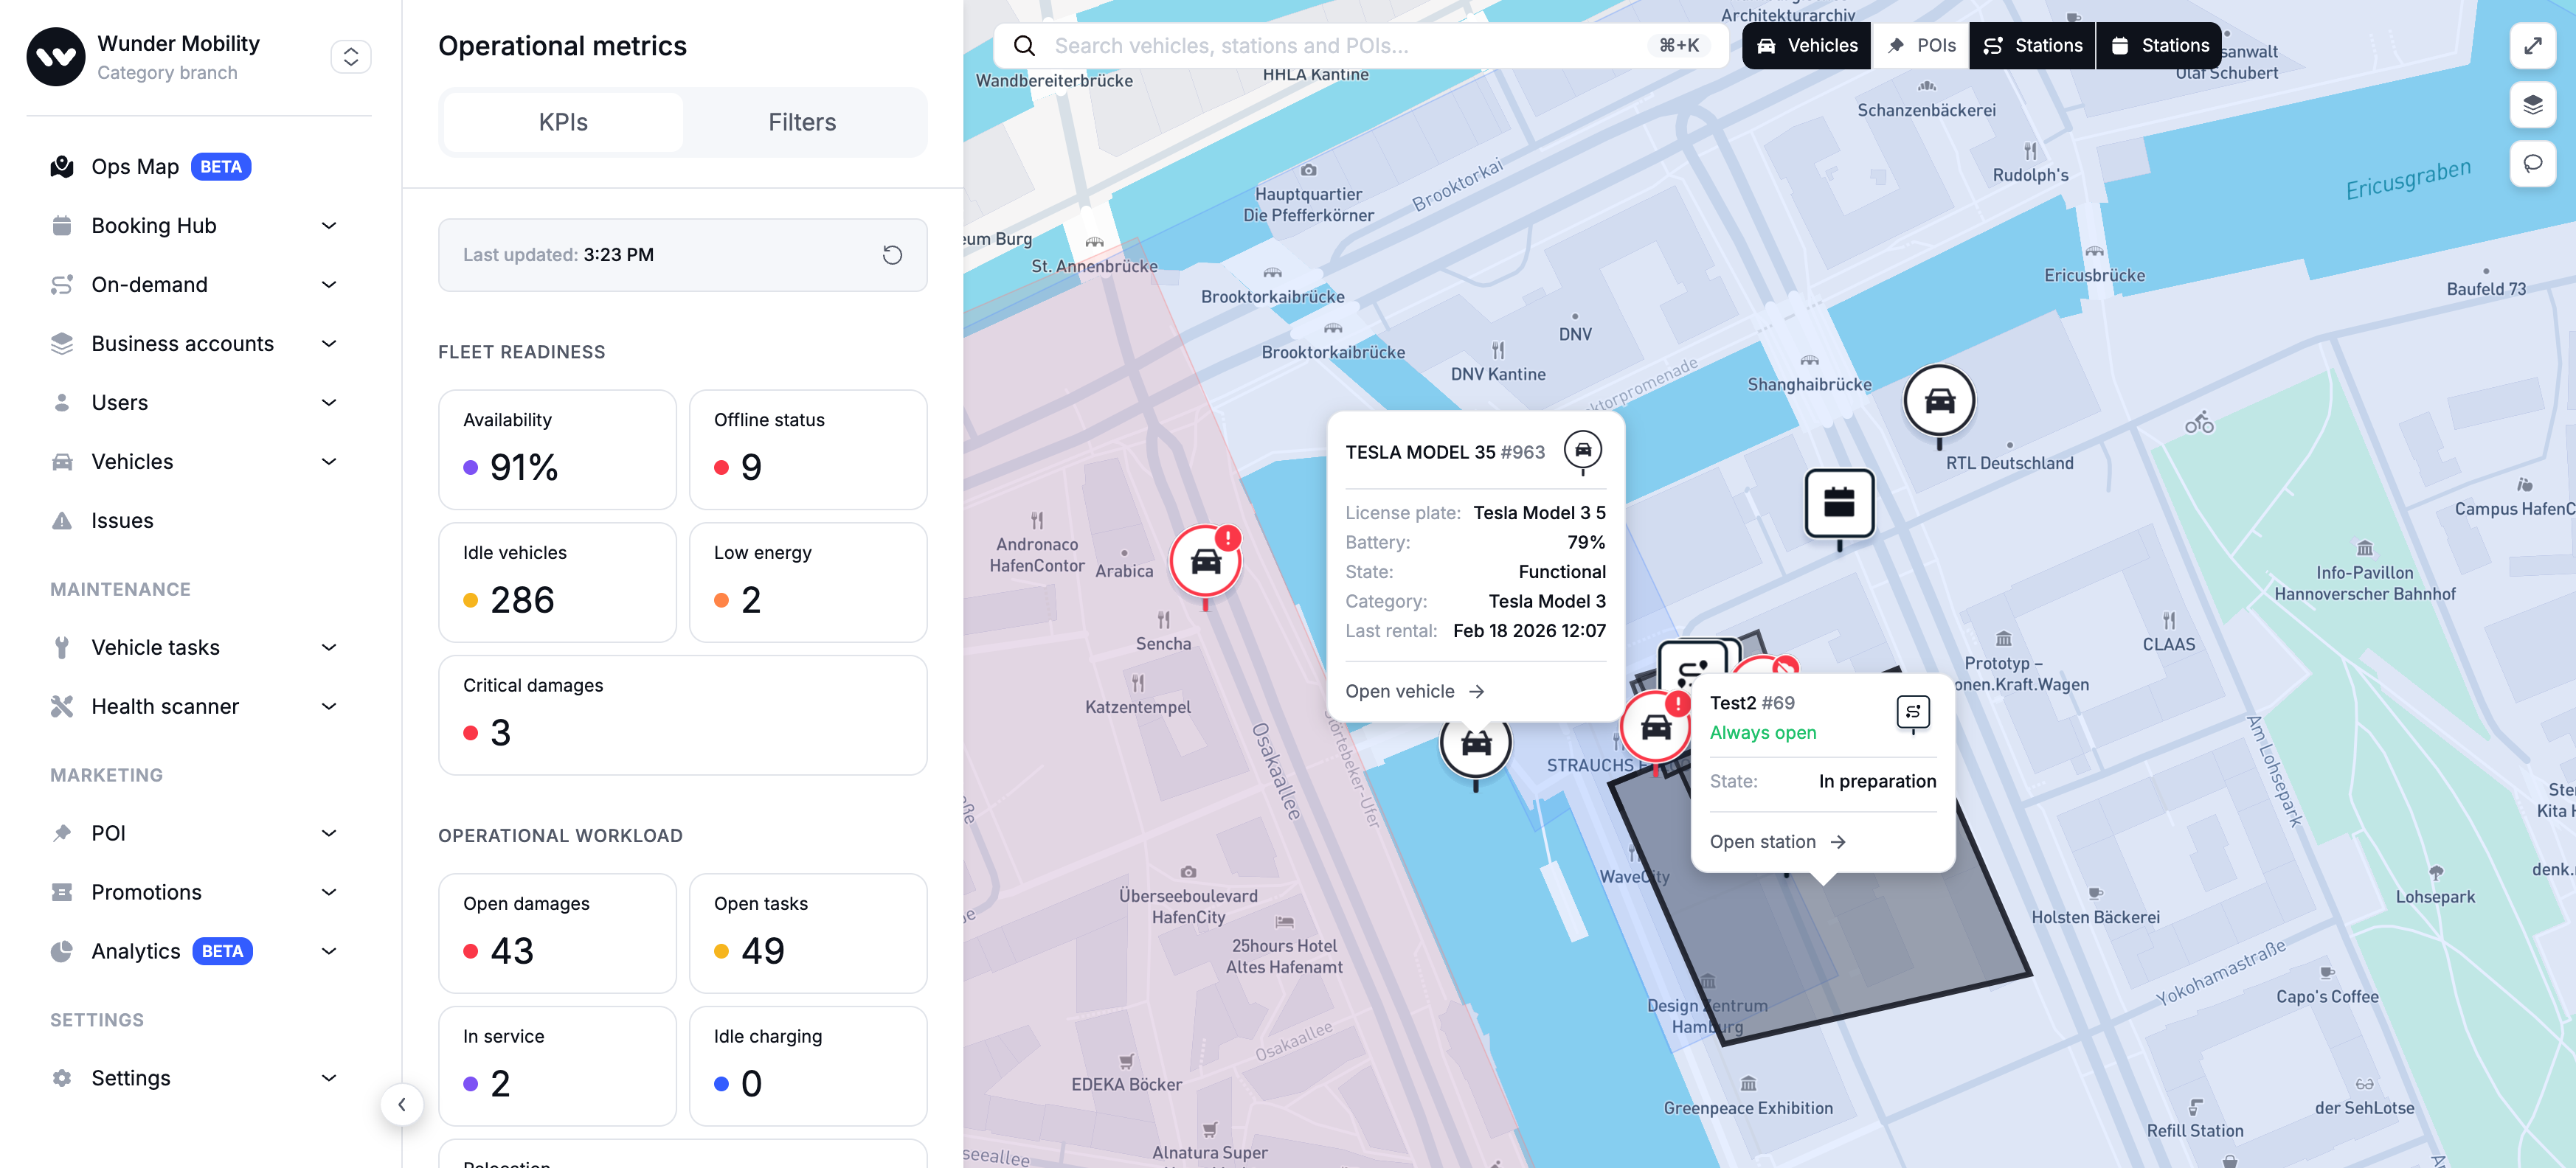2576x1168 pixels.
Task: Toggle the Vehicles map filter
Action: pyautogui.click(x=1806, y=46)
